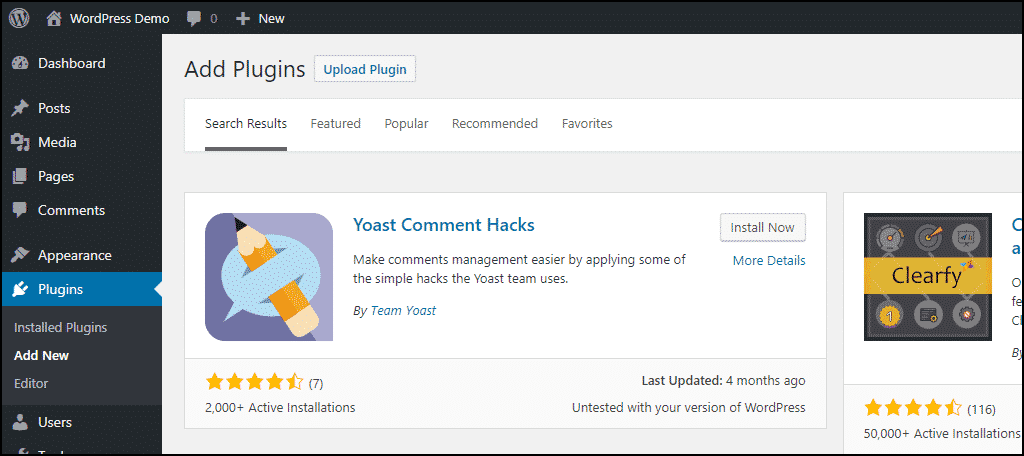Click the home icon beside WordPress Demo
The width and height of the screenshot is (1024, 456).
coord(55,19)
